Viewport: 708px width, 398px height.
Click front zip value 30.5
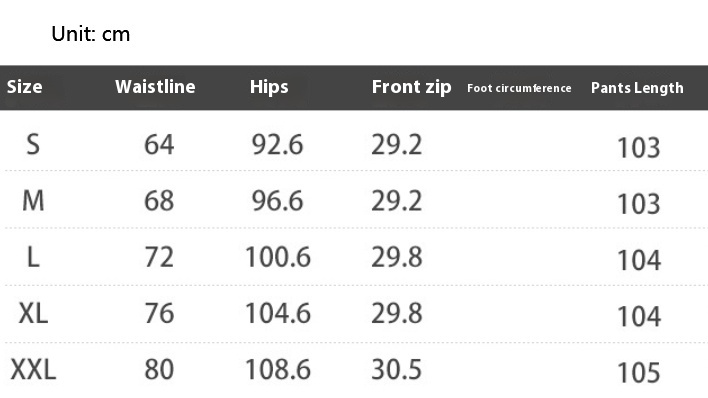pyautogui.click(x=396, y=370)
